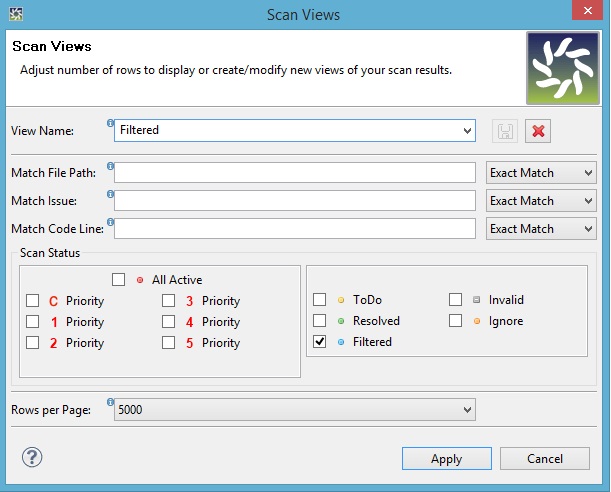Open Exact Match dropdown for Match File Path
This screenshot has width=611, height=492.
(541, 173)
